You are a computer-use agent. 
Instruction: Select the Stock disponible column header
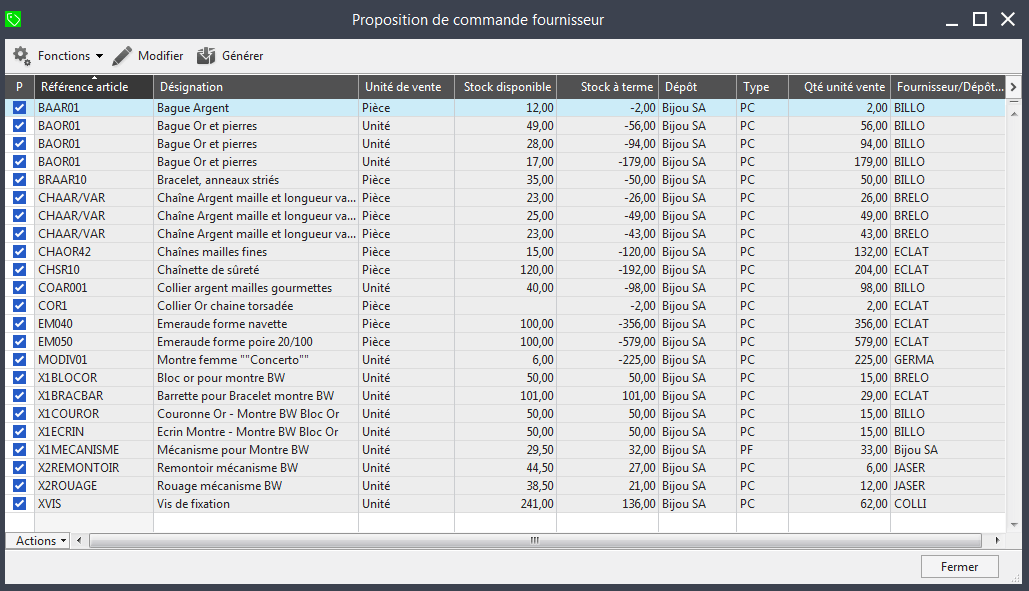[506, 87]
